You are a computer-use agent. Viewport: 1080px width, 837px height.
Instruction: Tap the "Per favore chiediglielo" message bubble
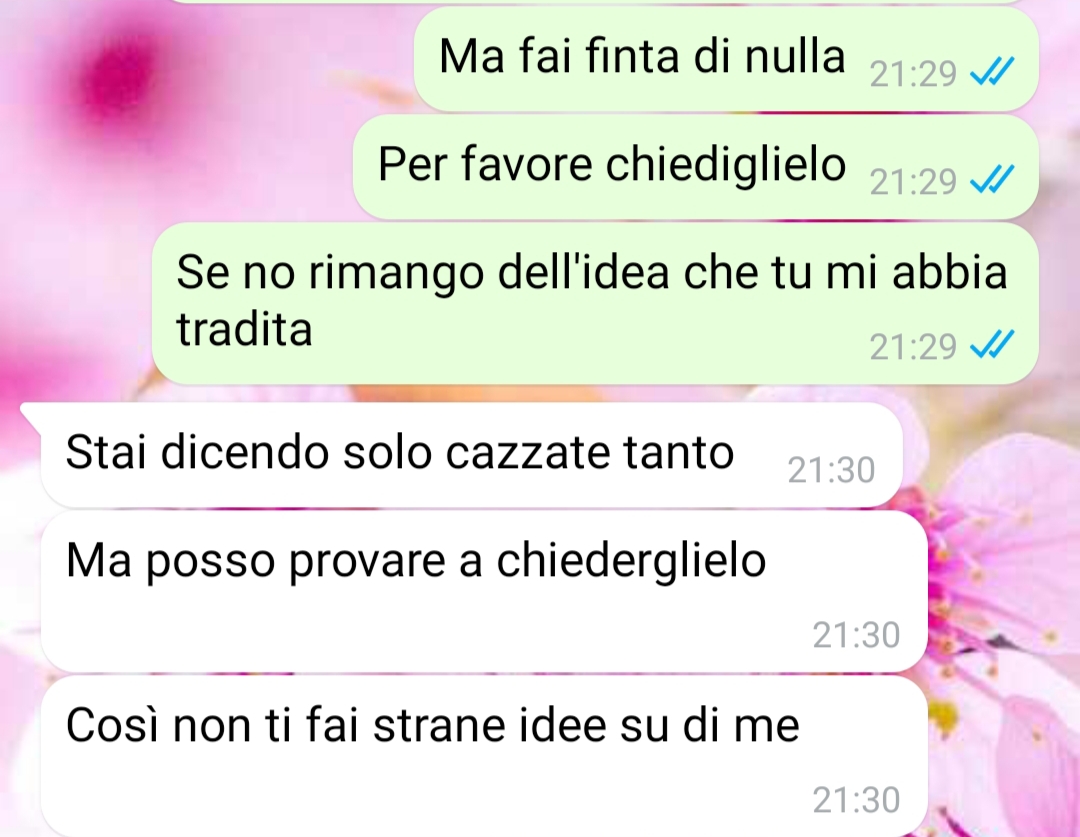pos(696,166)
